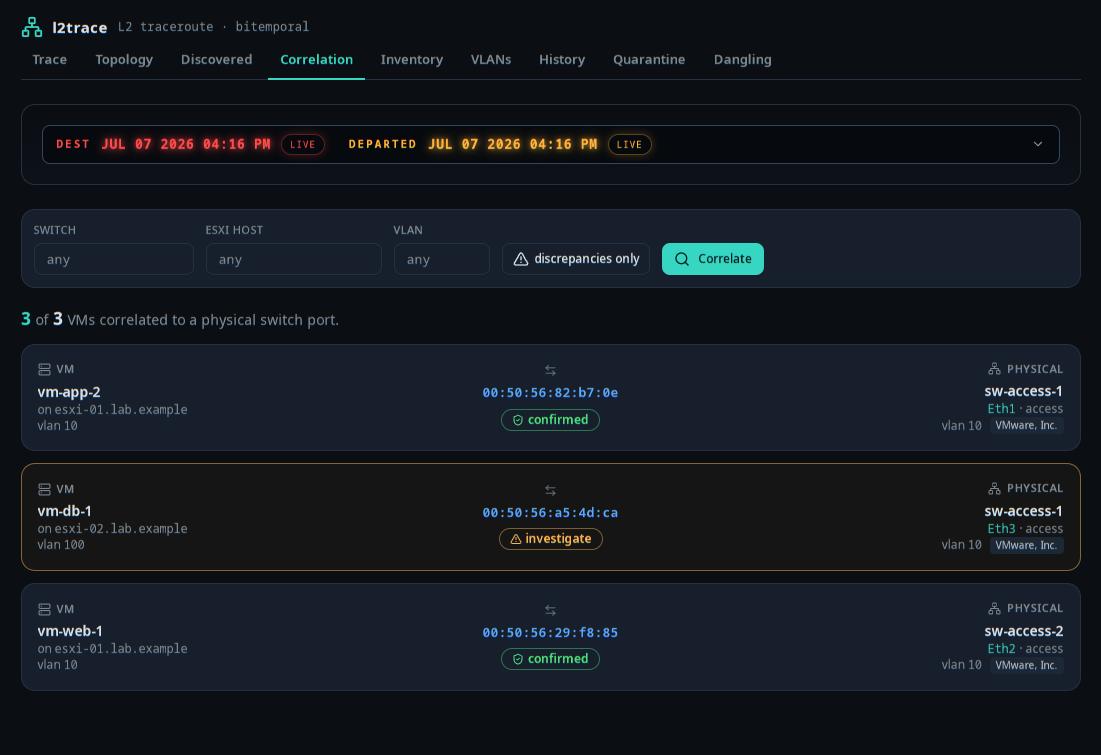Click the DEST timestamp Jul 07 2026
Viewport: 1101px width, 755px height.
(185, 144)
